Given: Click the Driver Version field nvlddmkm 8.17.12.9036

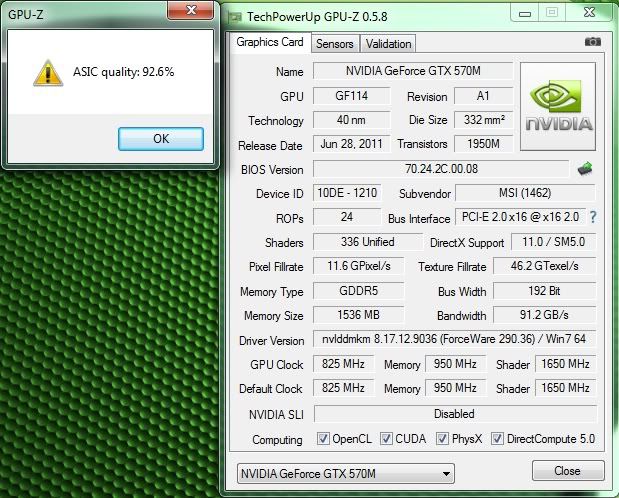Looking at the screenshot, I should click(x=454, y=339).
